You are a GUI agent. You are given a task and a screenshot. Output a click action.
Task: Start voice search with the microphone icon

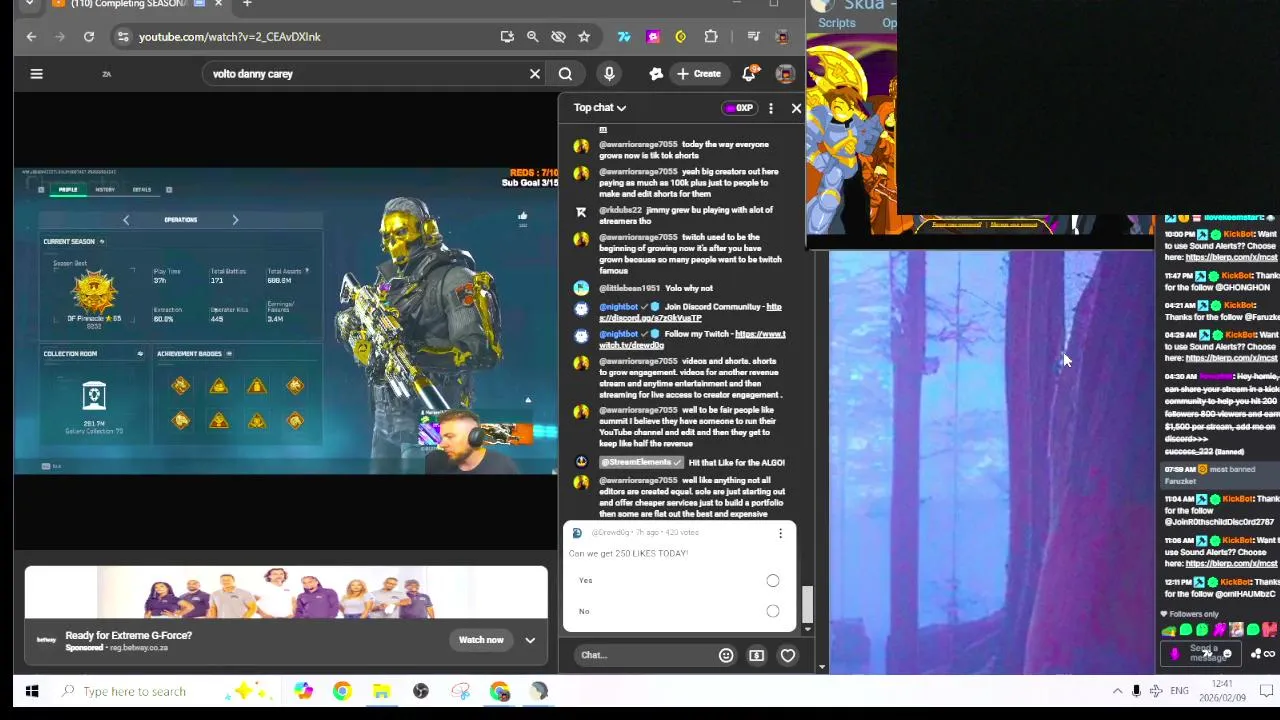(x=609, y=73)
